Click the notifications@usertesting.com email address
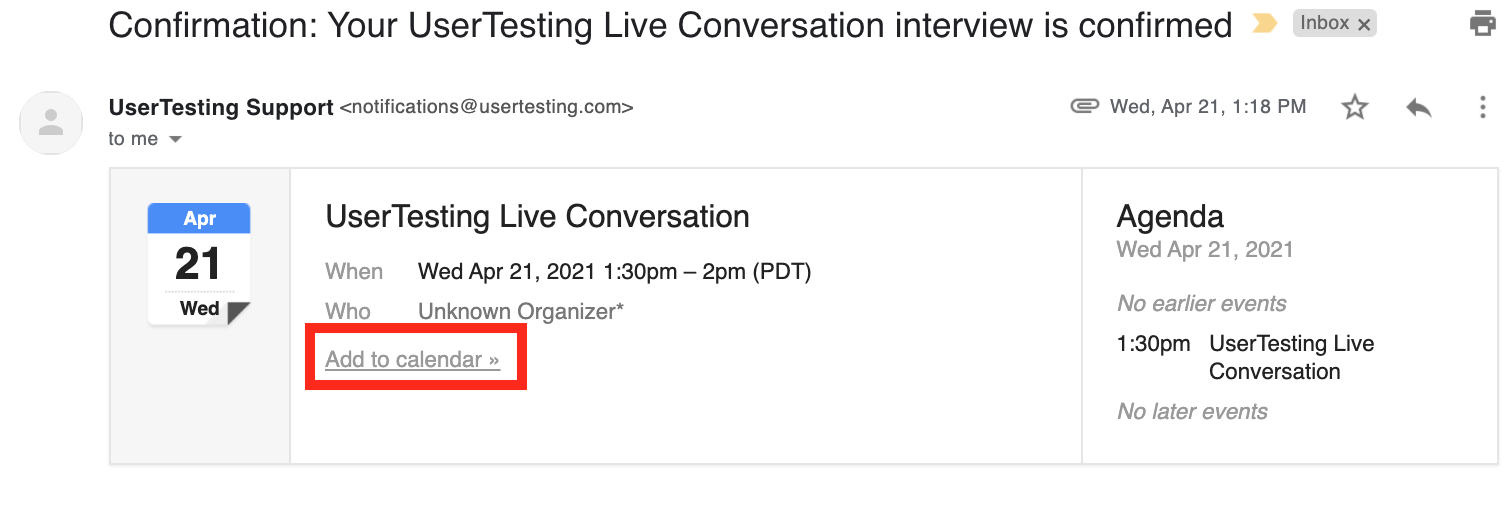 [x=487, y=107]
